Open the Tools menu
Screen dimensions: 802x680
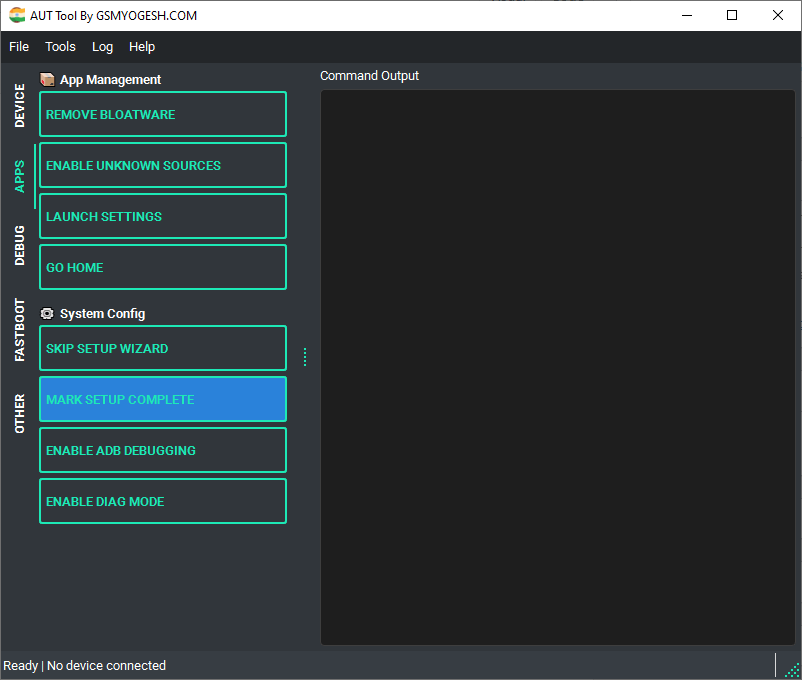(60, 46)
